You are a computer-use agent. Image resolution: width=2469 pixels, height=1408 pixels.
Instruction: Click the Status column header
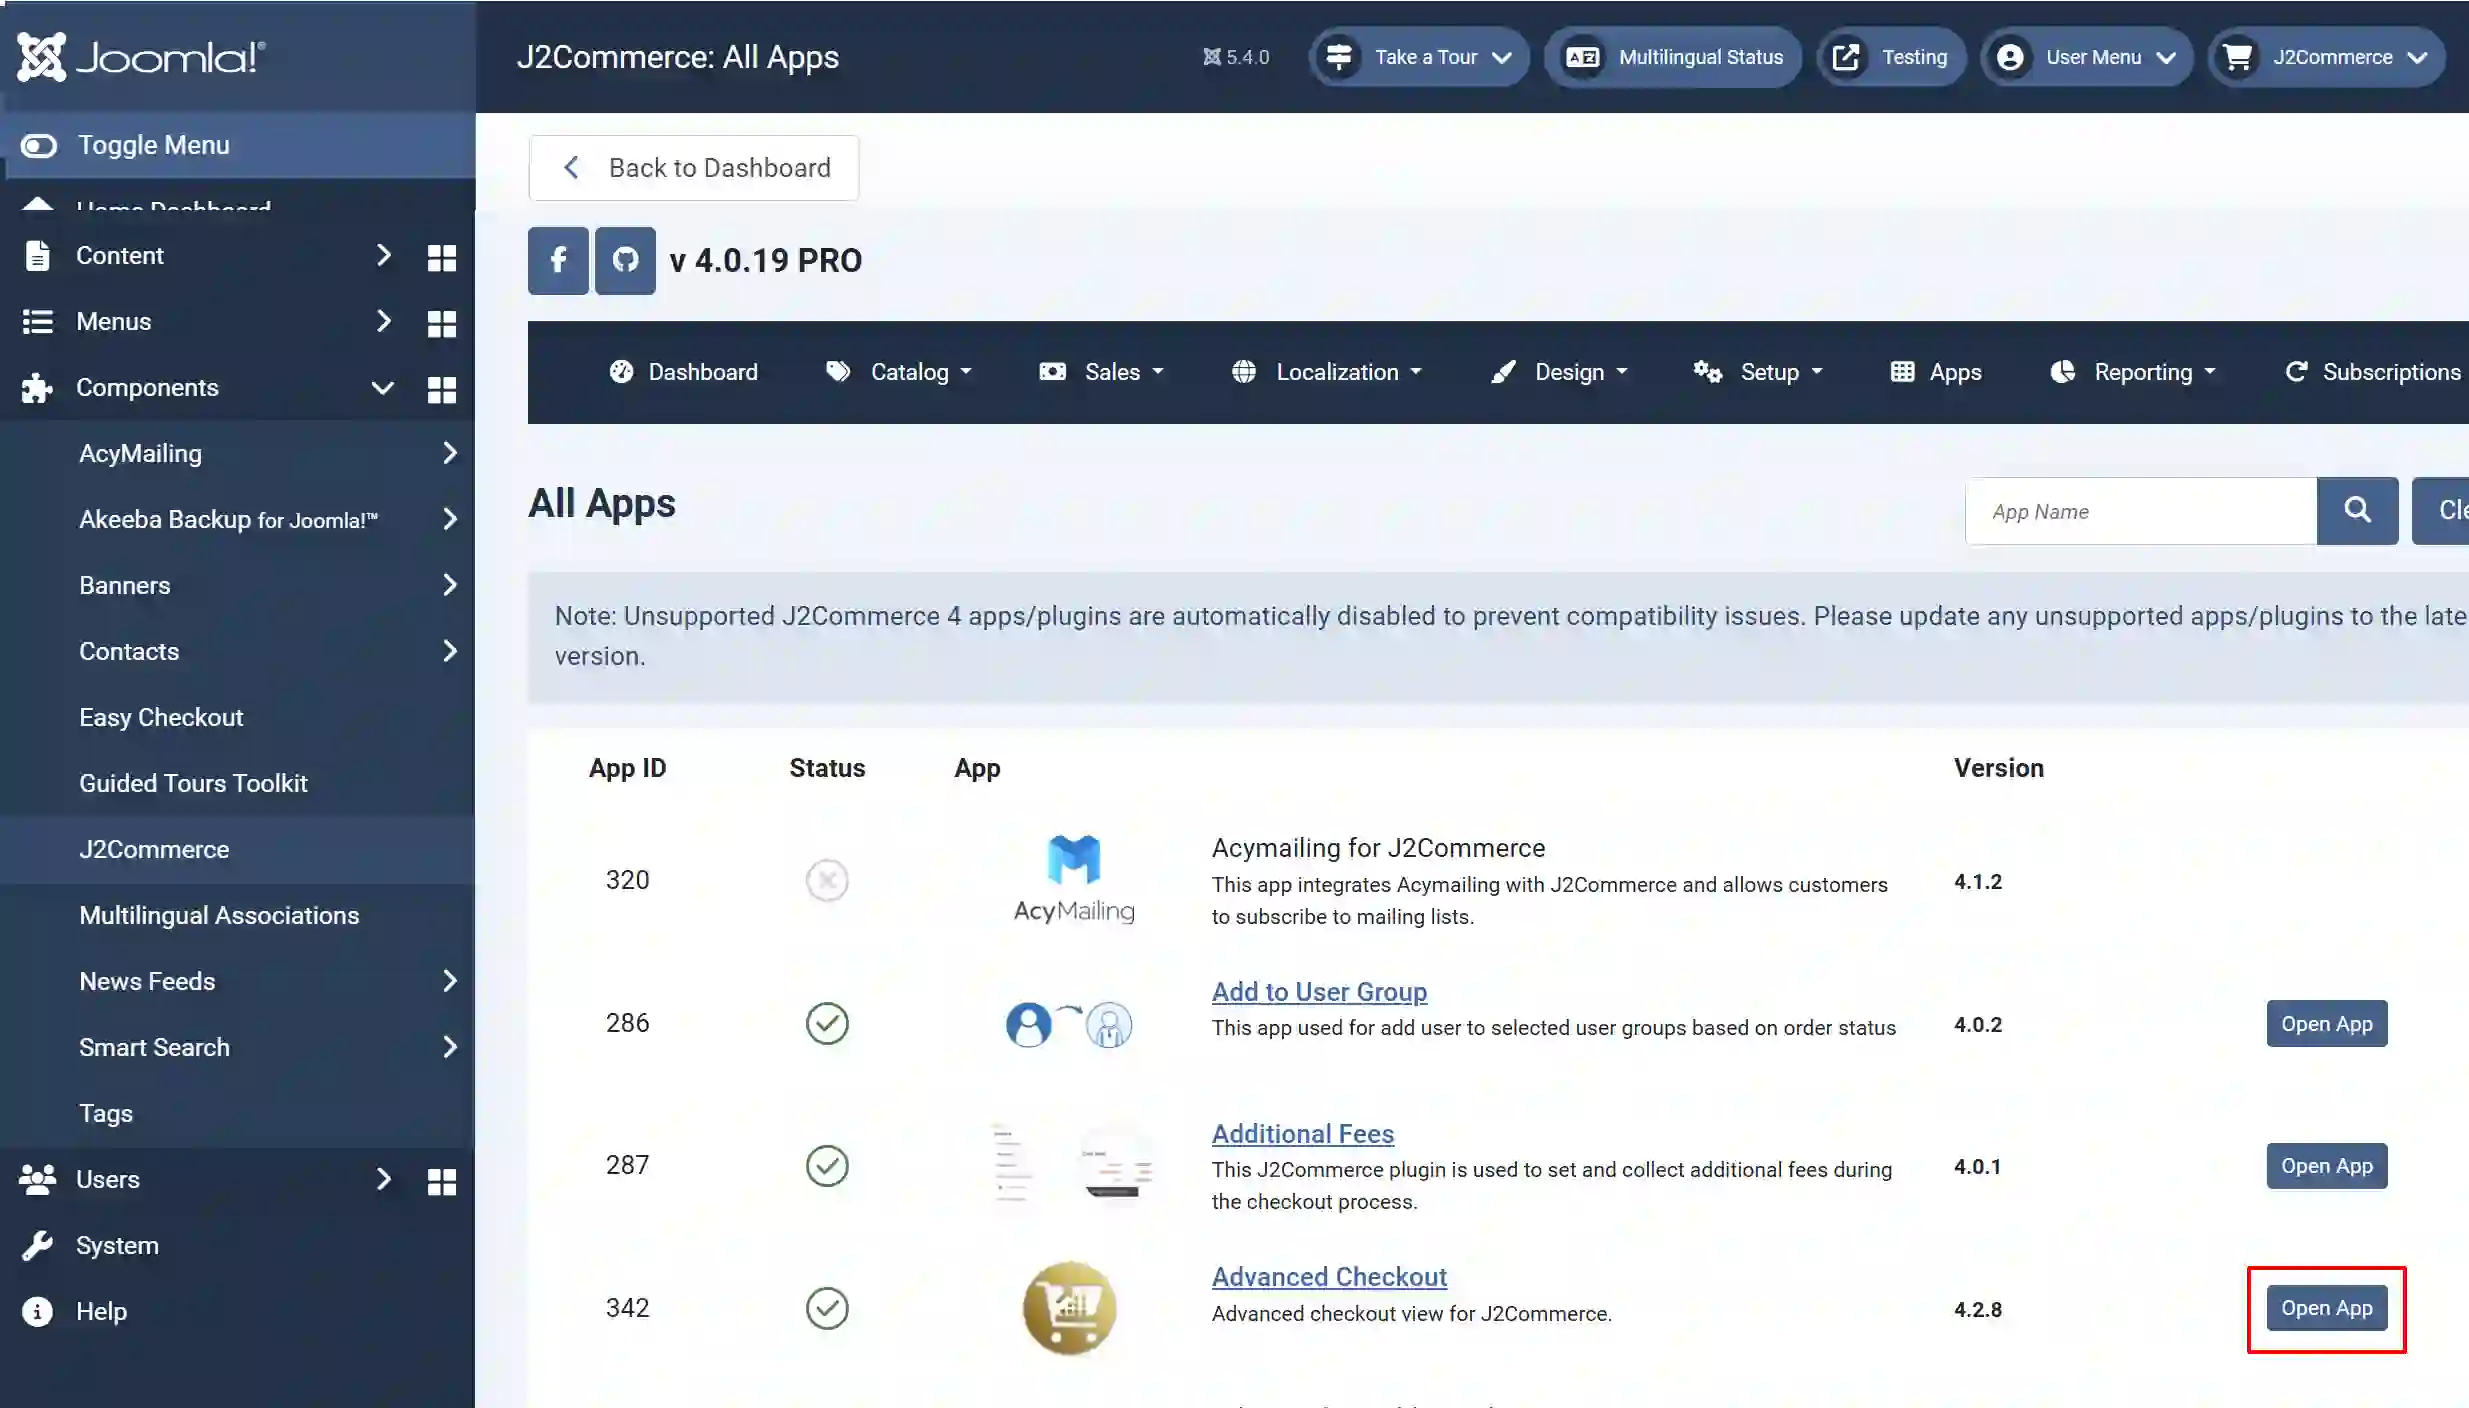pos(827,768)
